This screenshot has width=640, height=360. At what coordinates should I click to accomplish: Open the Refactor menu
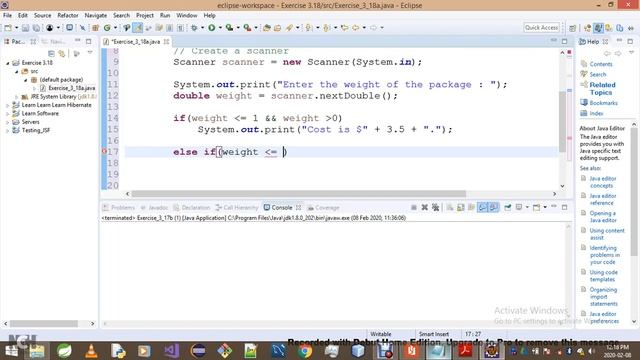pos(68,16)
